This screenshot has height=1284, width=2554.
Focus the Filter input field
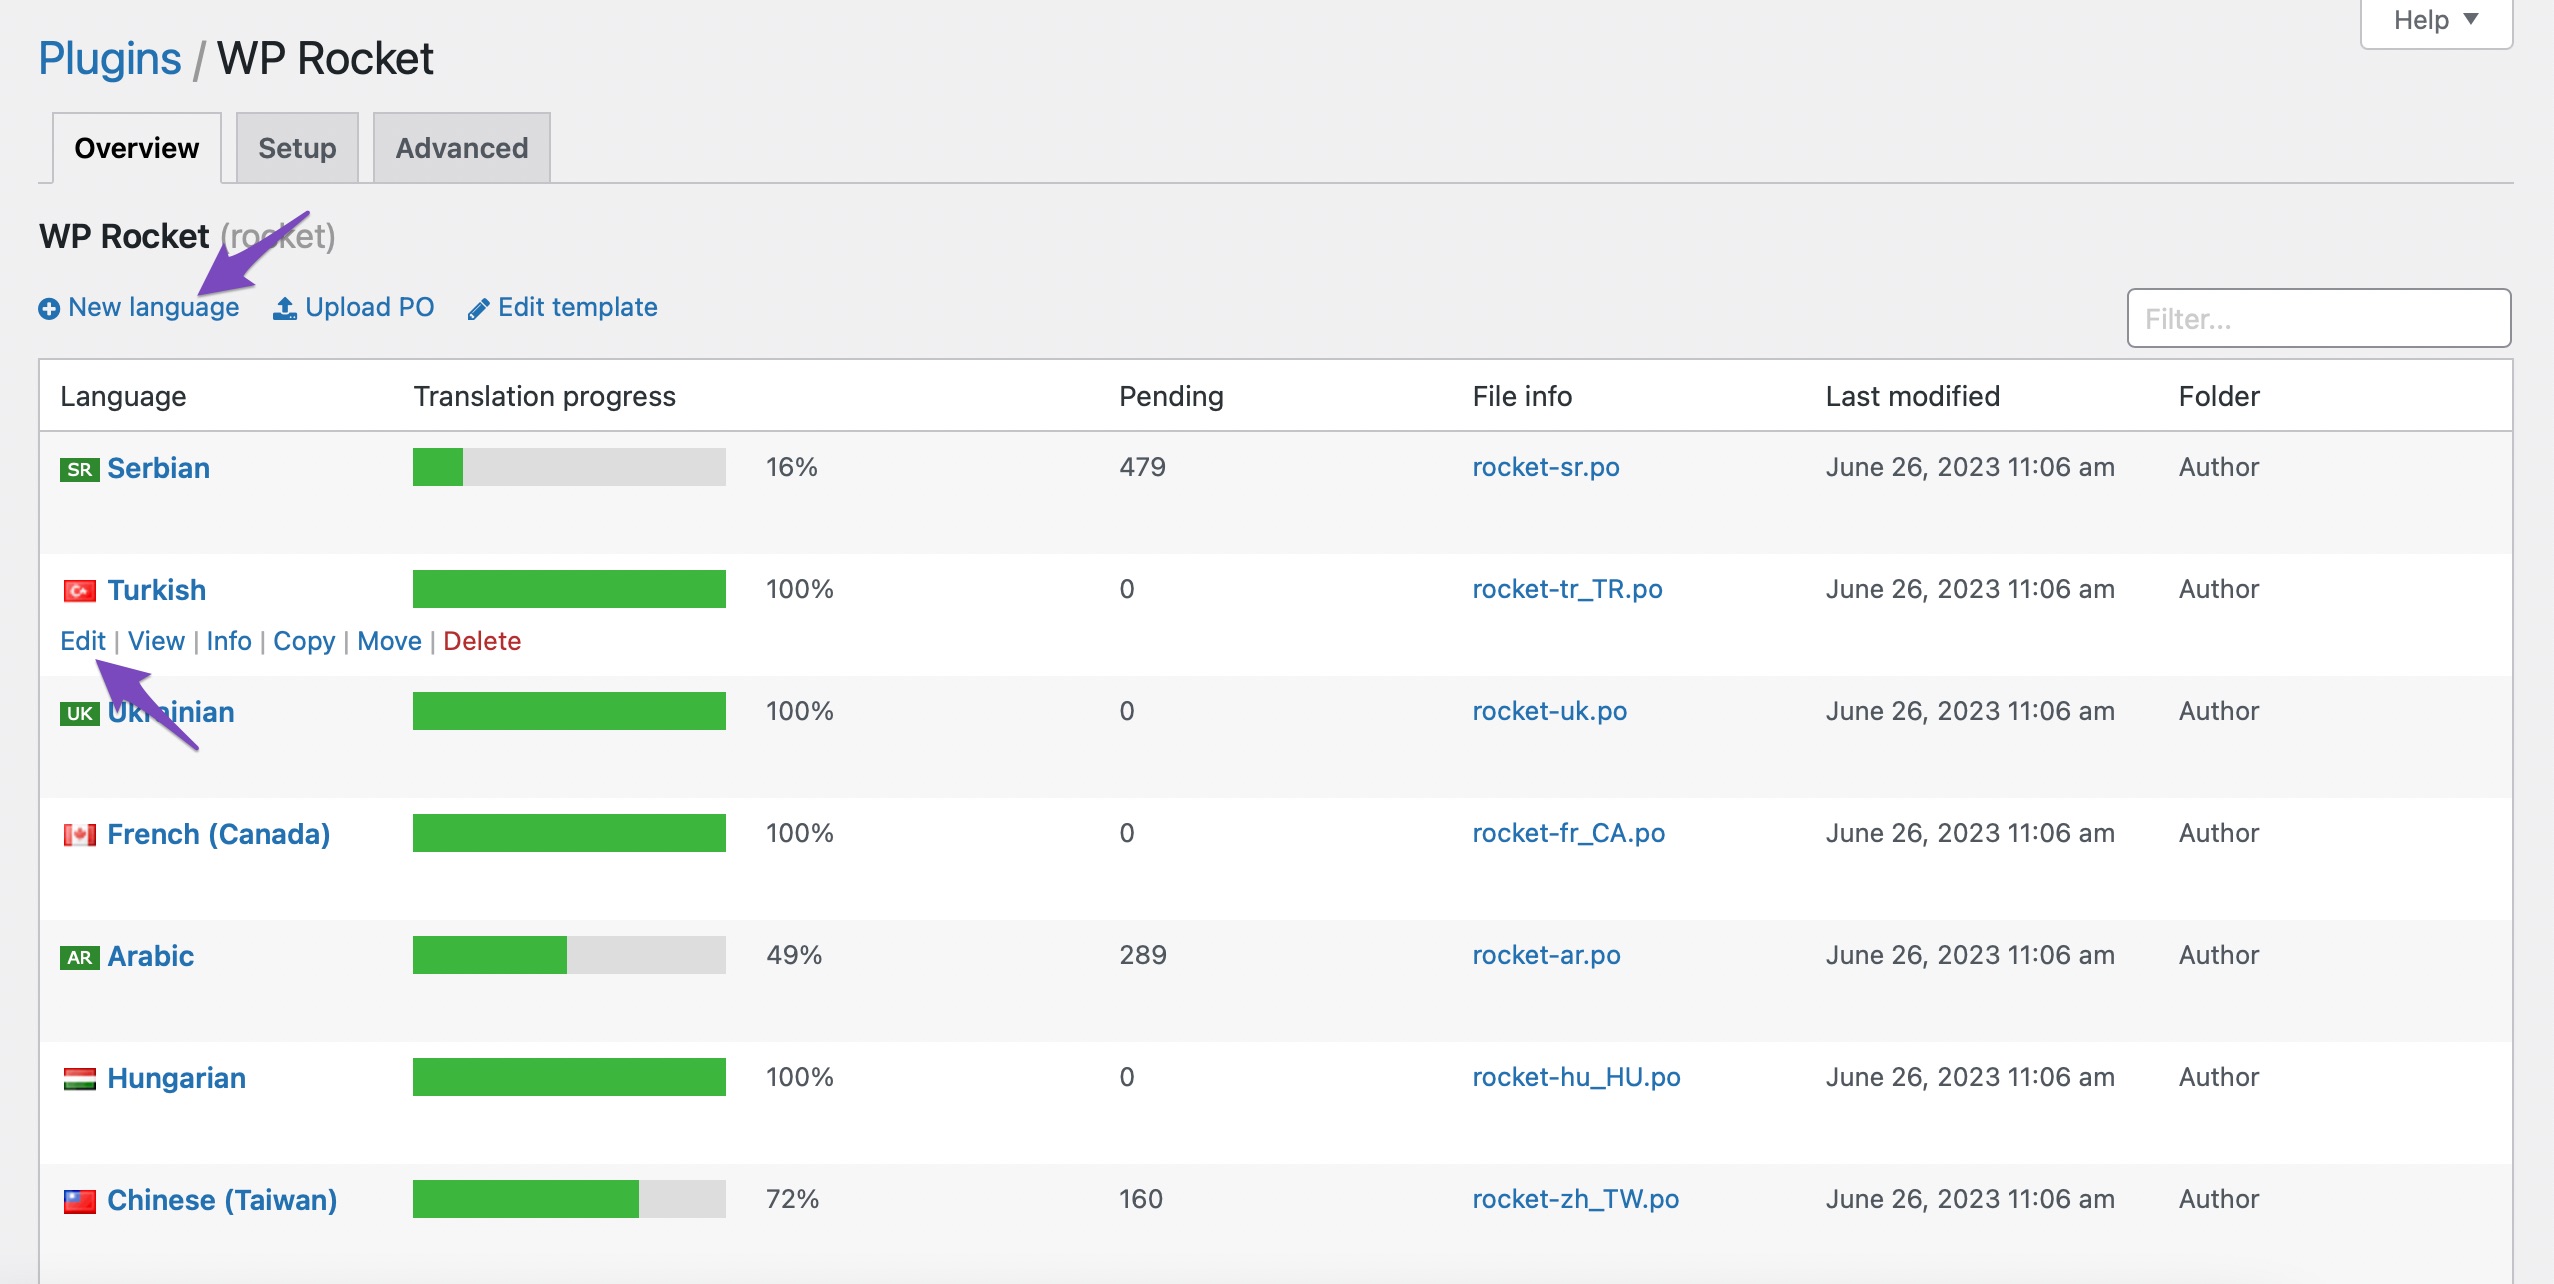[x=2318, y=318]
